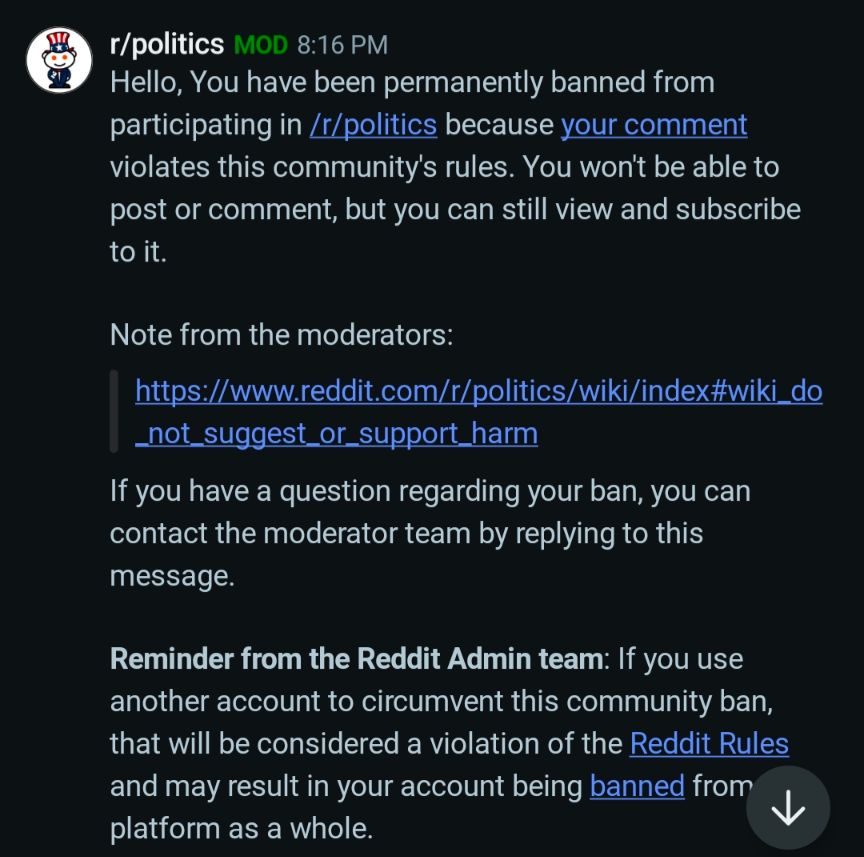Tap the "violates this community's rules" sentence

(310, 167)
